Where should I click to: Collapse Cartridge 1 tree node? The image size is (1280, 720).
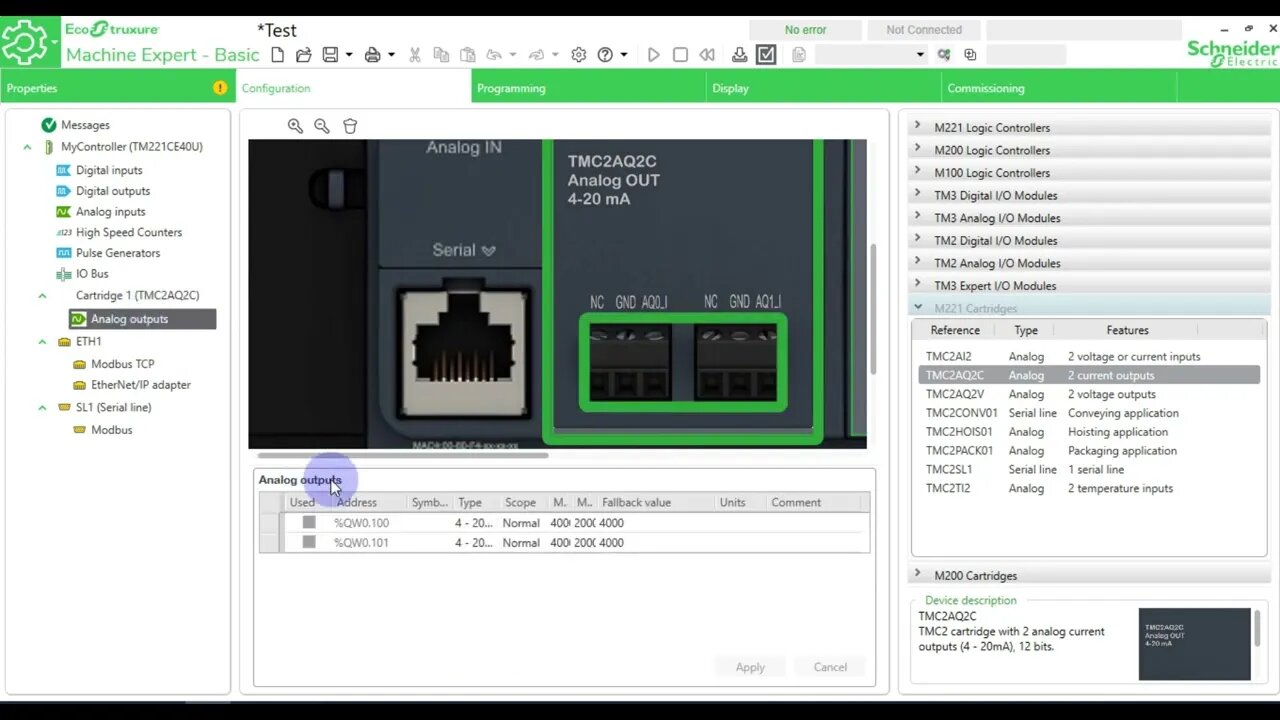coord(42,296)
